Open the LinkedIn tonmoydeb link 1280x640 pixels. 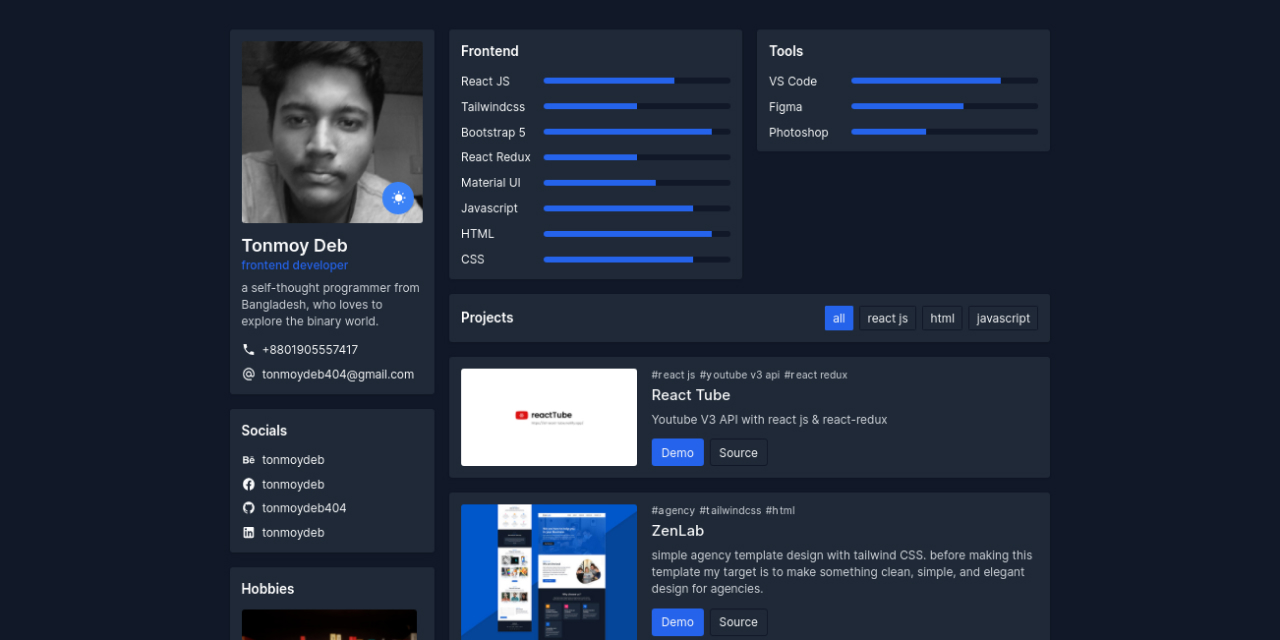[293, 533]
